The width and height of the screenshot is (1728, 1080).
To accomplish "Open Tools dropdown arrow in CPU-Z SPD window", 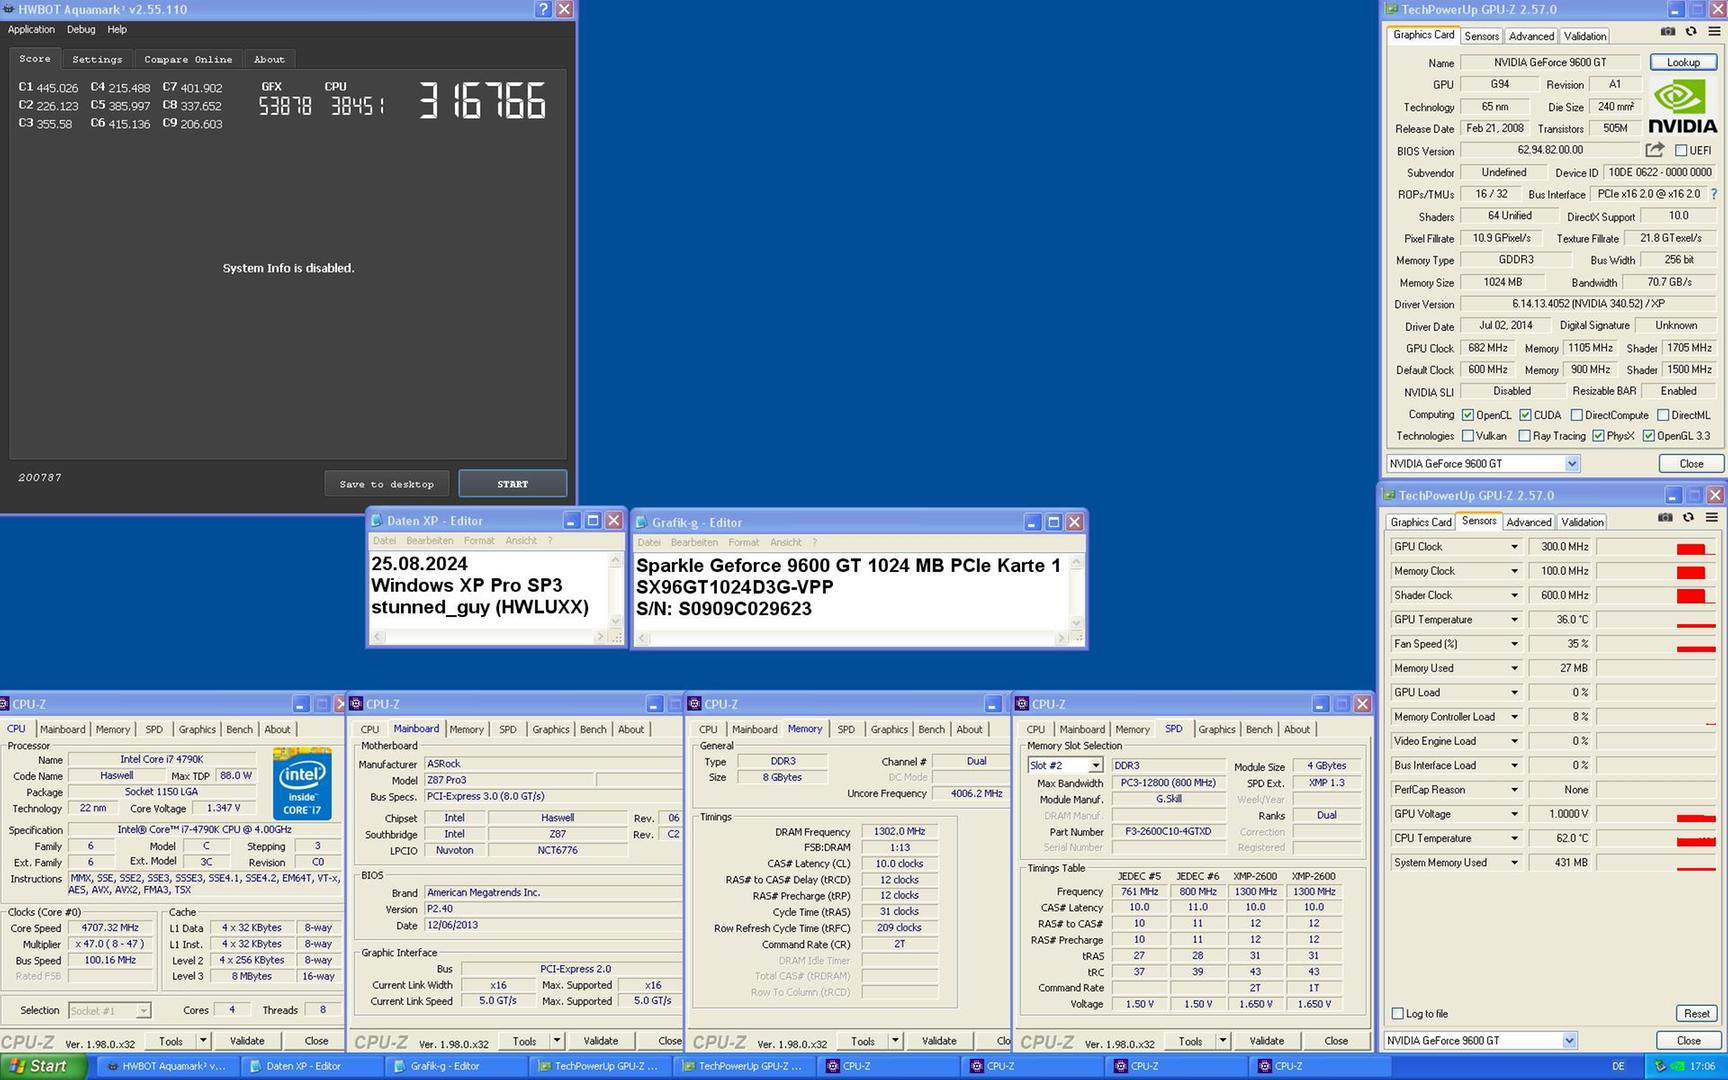I will click(x=1222, y=1041).
